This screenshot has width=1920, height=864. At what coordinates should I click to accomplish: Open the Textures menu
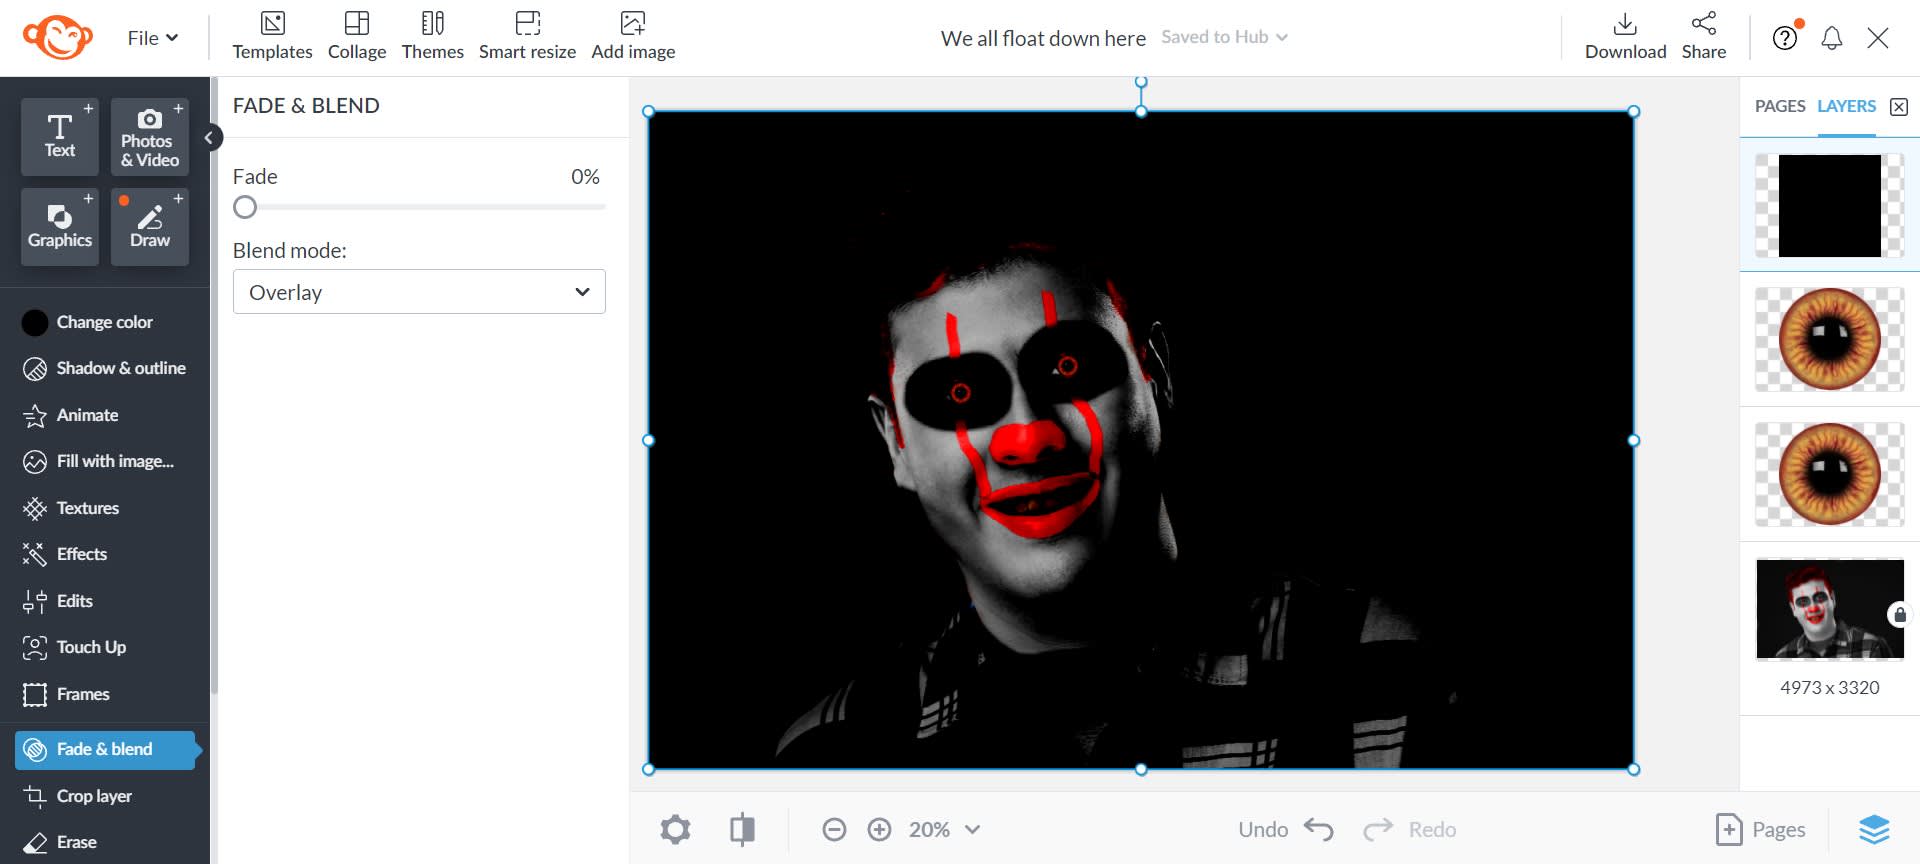click(x=70, y=508)
